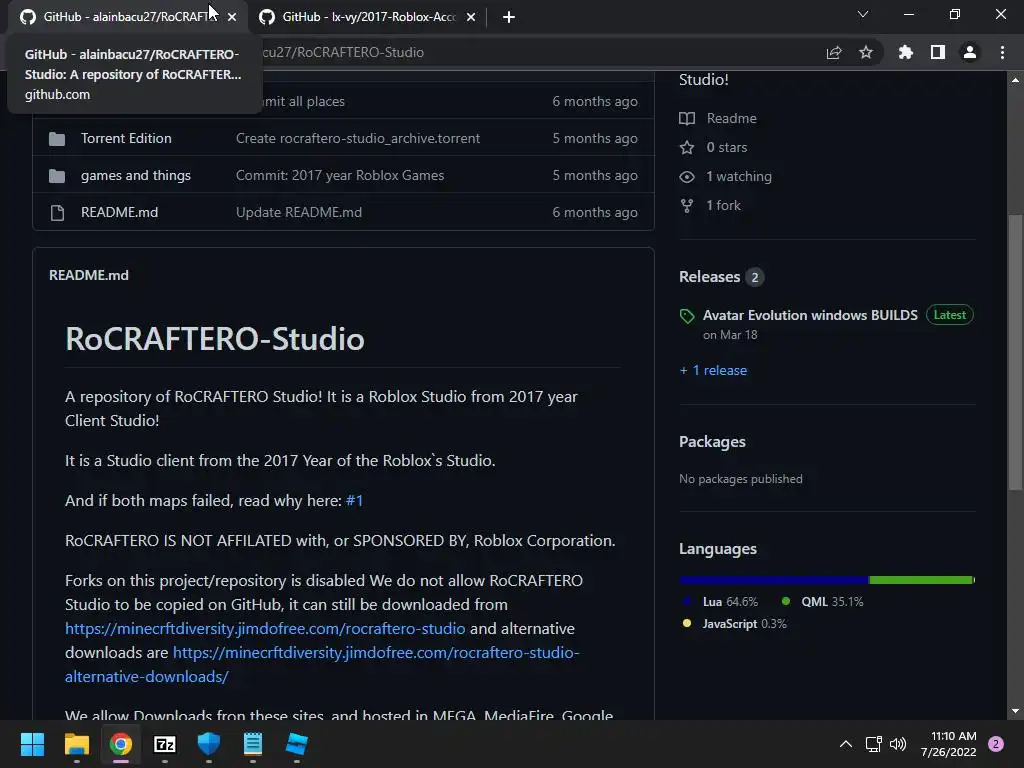Open the clock showing 11:10 AM

click(x=949, y=744)
